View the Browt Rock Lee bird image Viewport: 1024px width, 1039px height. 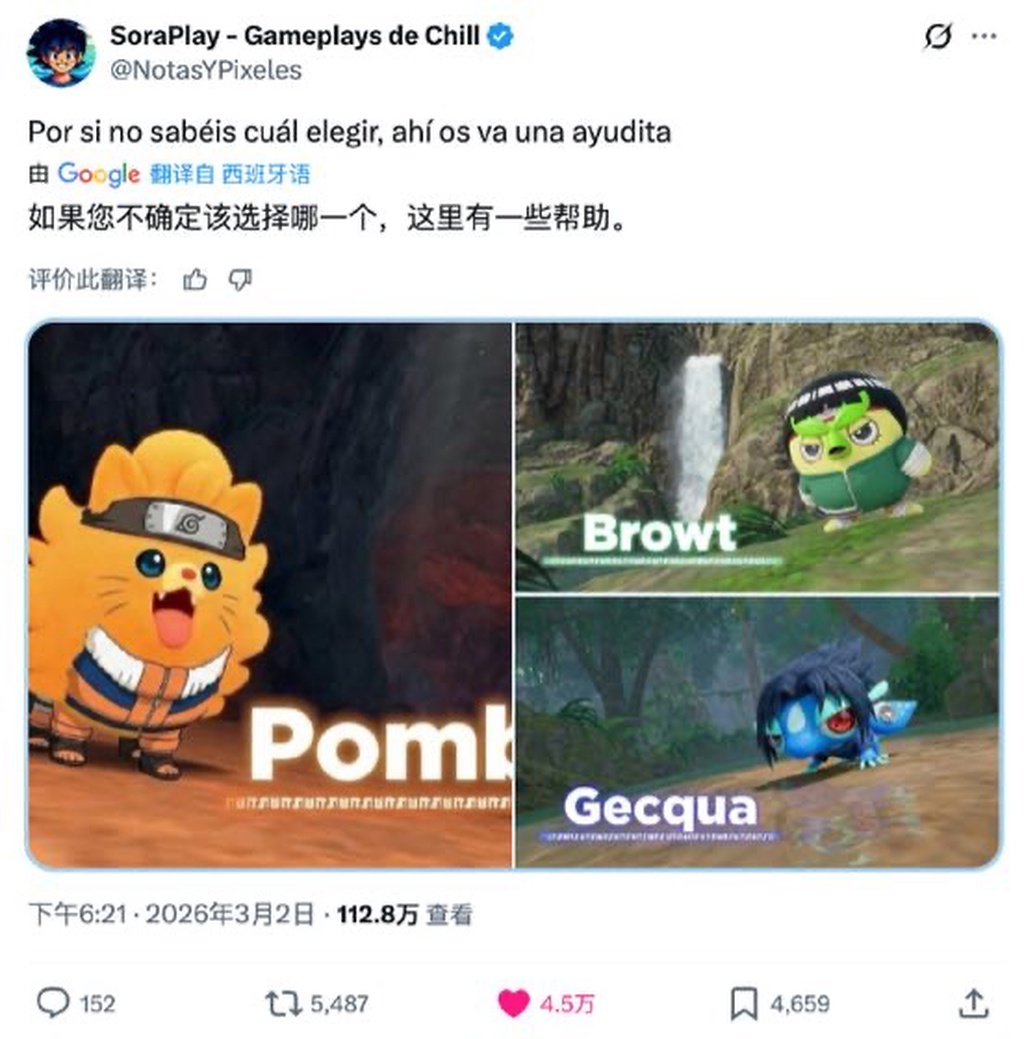(x=757, y=457)
